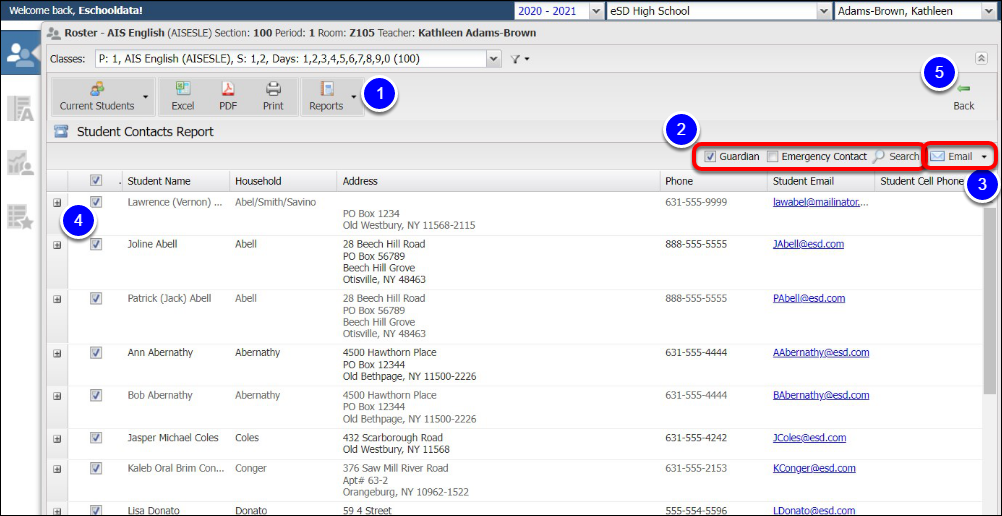Sort by Student Email column header

coord(821,181)
